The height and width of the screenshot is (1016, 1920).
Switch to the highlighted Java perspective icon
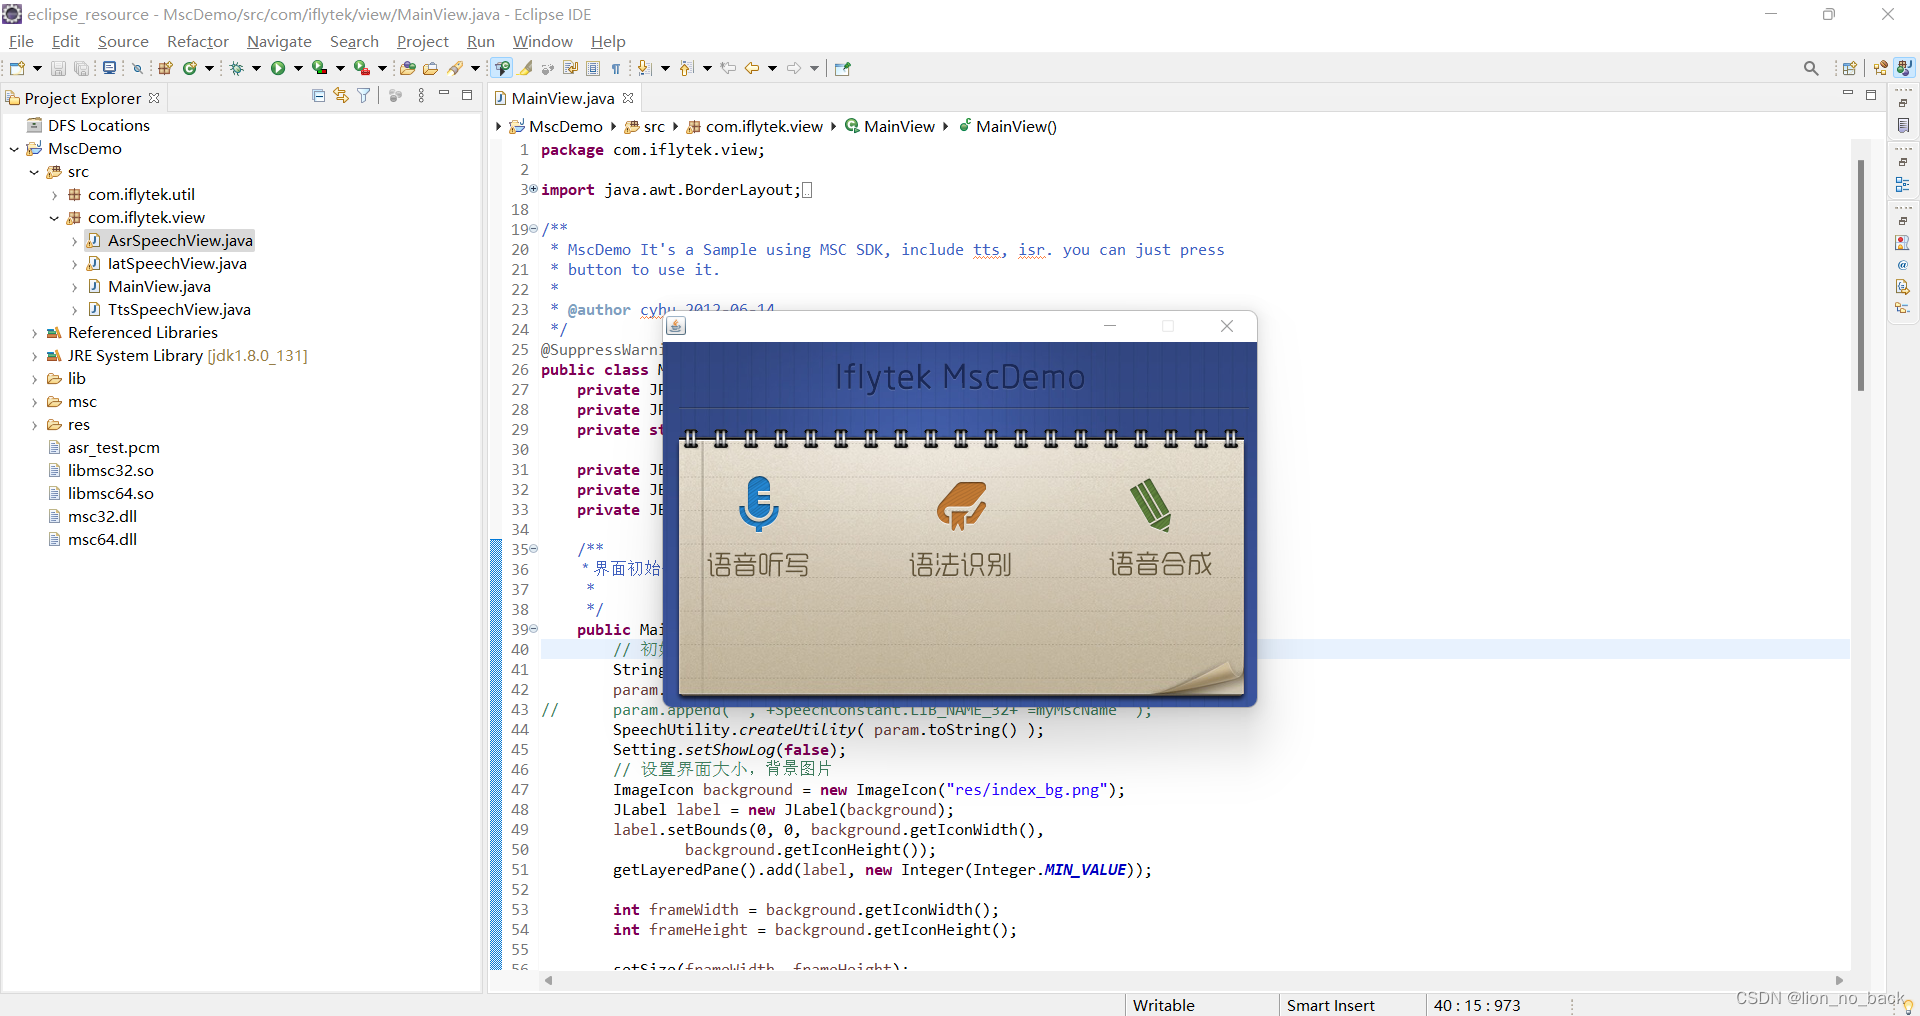1904,68
